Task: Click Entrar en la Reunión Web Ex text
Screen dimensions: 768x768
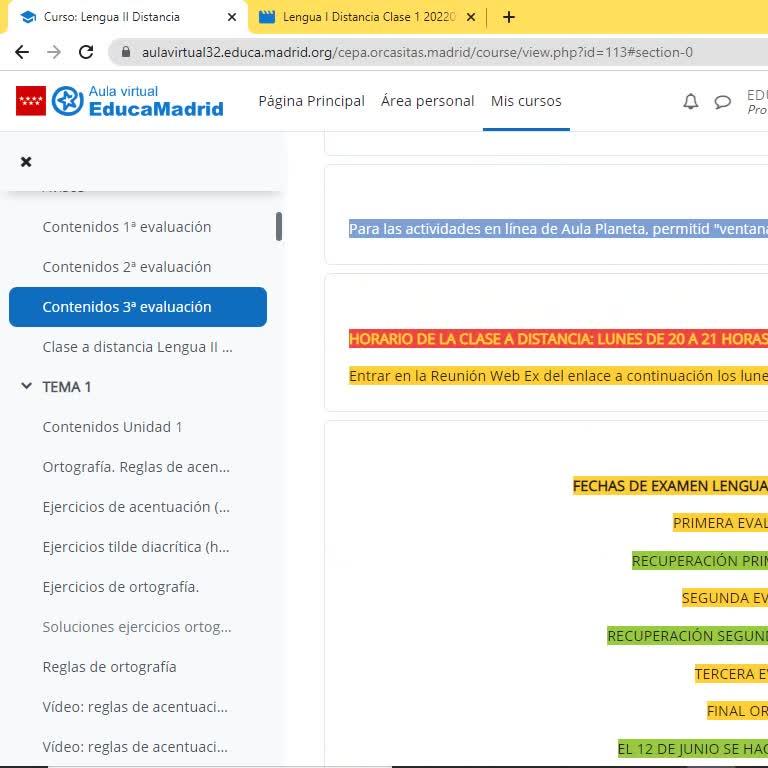Action: click(x=558, y=376)
